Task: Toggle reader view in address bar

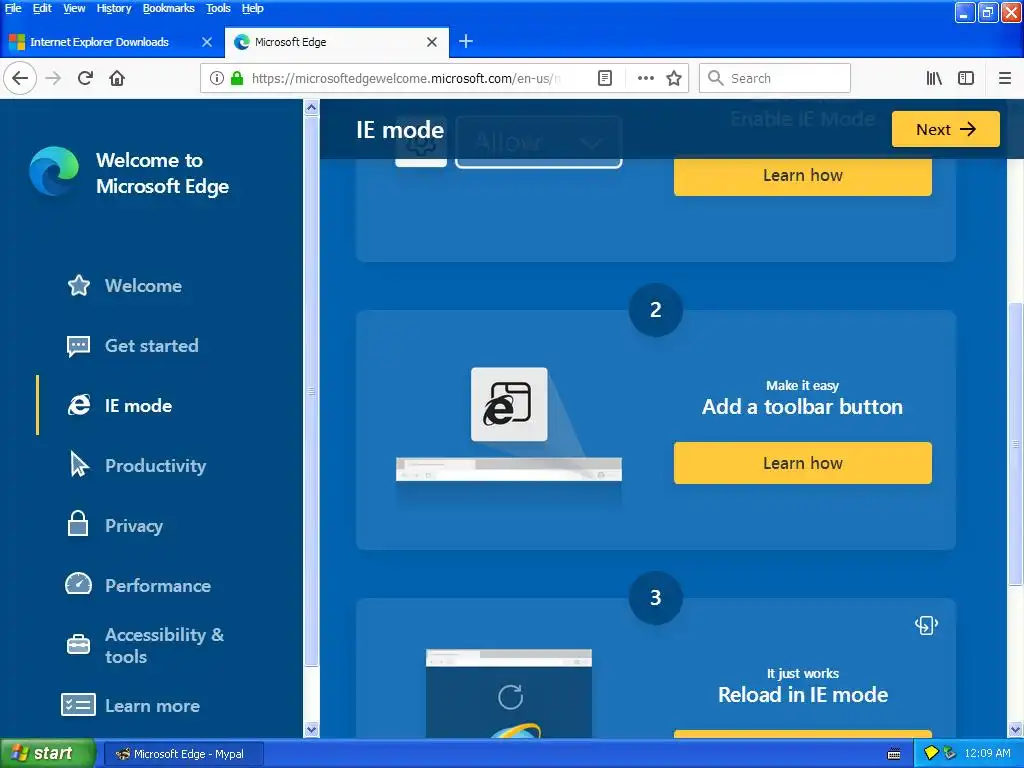Action: (605, 78)
